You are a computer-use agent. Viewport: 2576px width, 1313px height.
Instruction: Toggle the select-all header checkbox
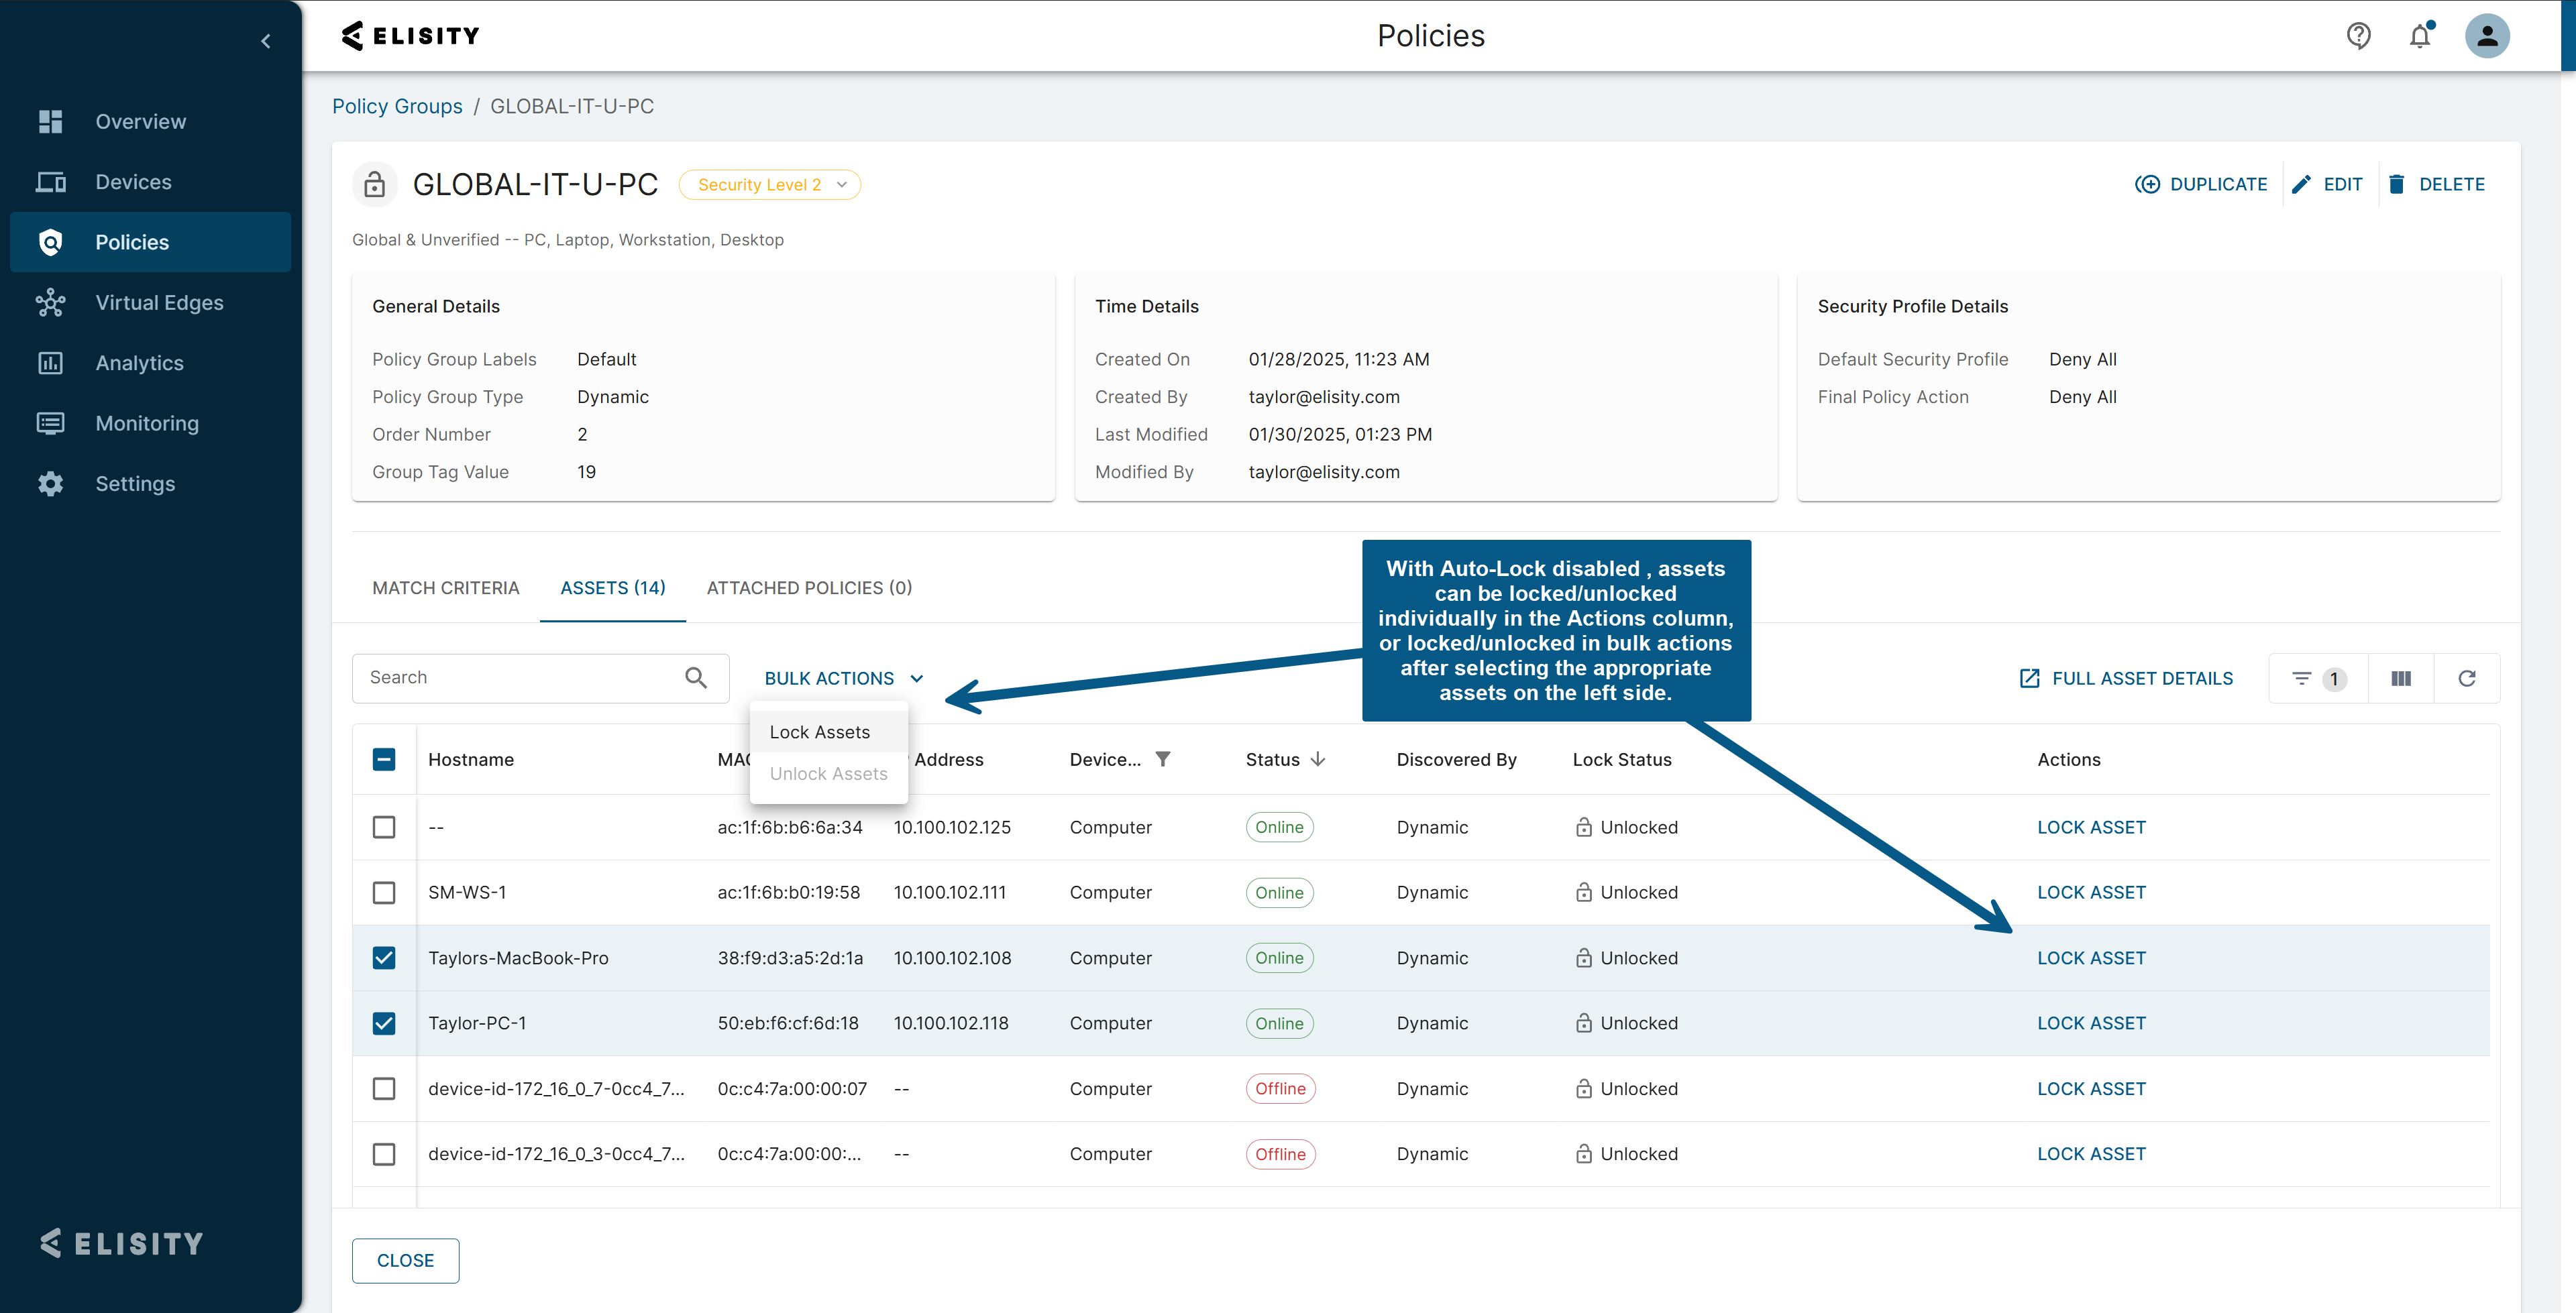click(x=384, y=759)
